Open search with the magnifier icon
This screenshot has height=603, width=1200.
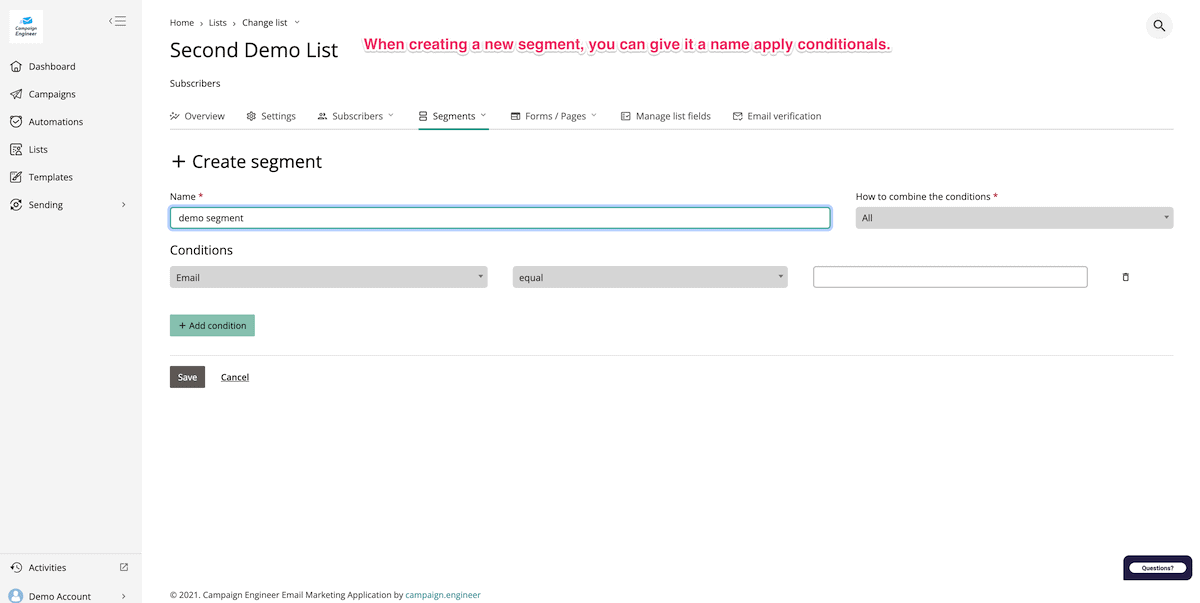click(x=1159, y=26)
